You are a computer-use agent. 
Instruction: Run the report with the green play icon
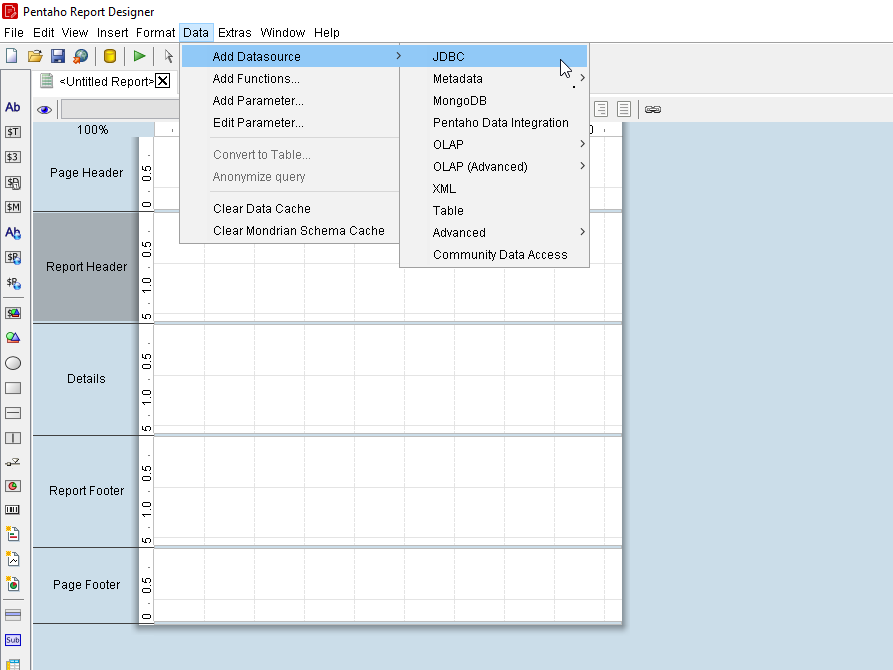(x=140, y=56)
